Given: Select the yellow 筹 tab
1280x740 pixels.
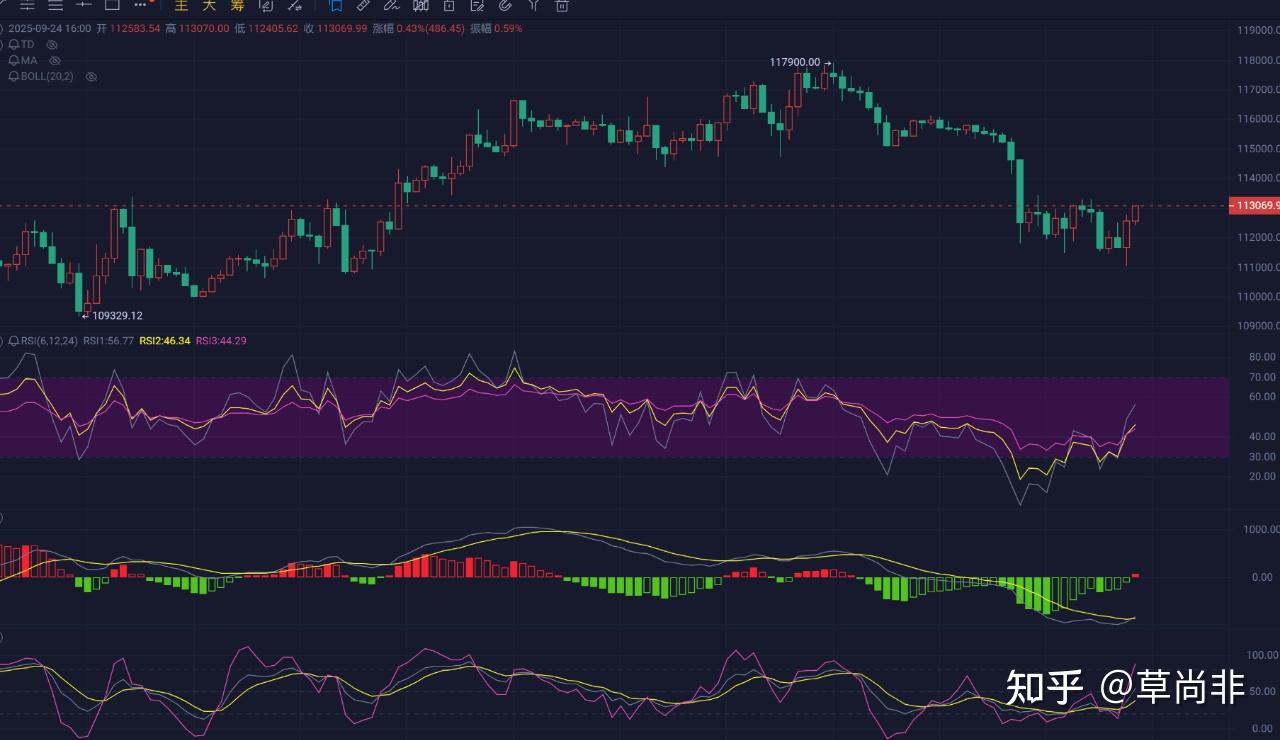Looking at the screenshot, I should click(237, 5).
